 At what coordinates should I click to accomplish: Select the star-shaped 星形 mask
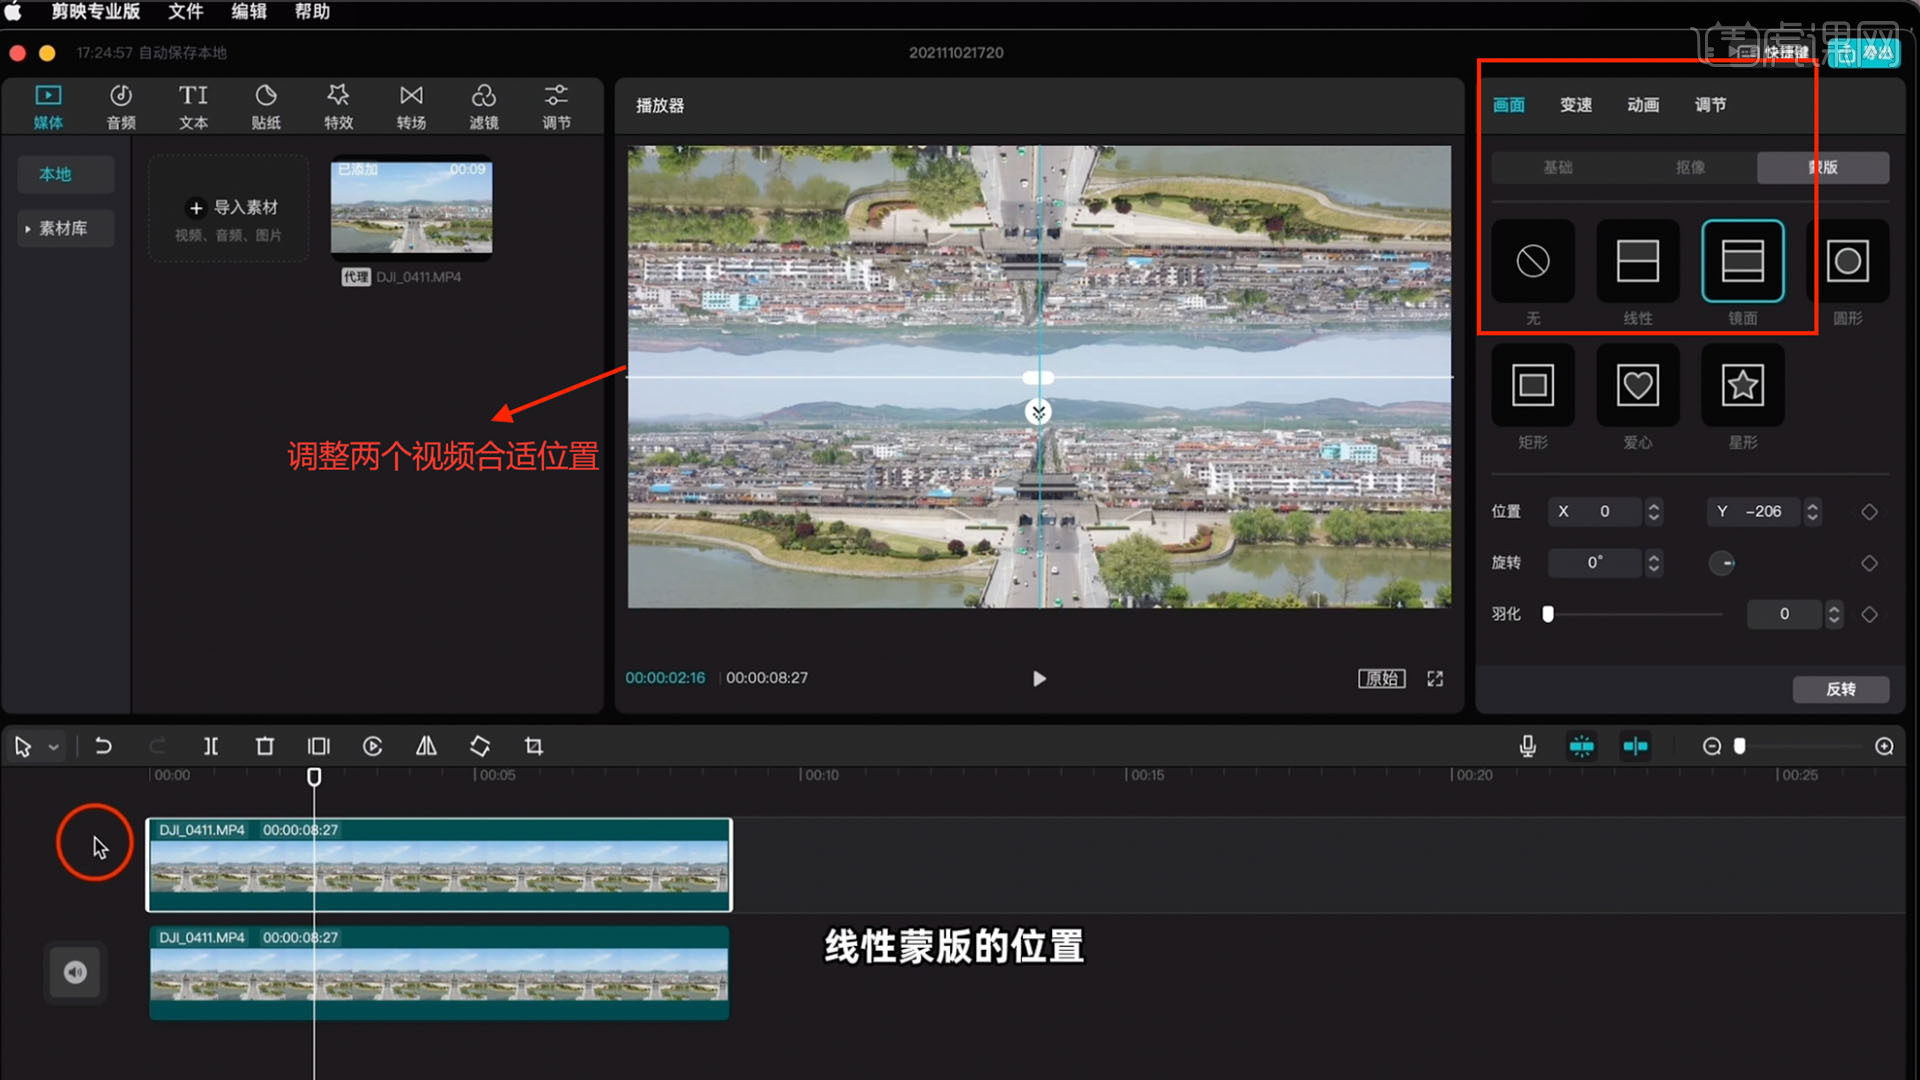click(x=1742, y=386)
